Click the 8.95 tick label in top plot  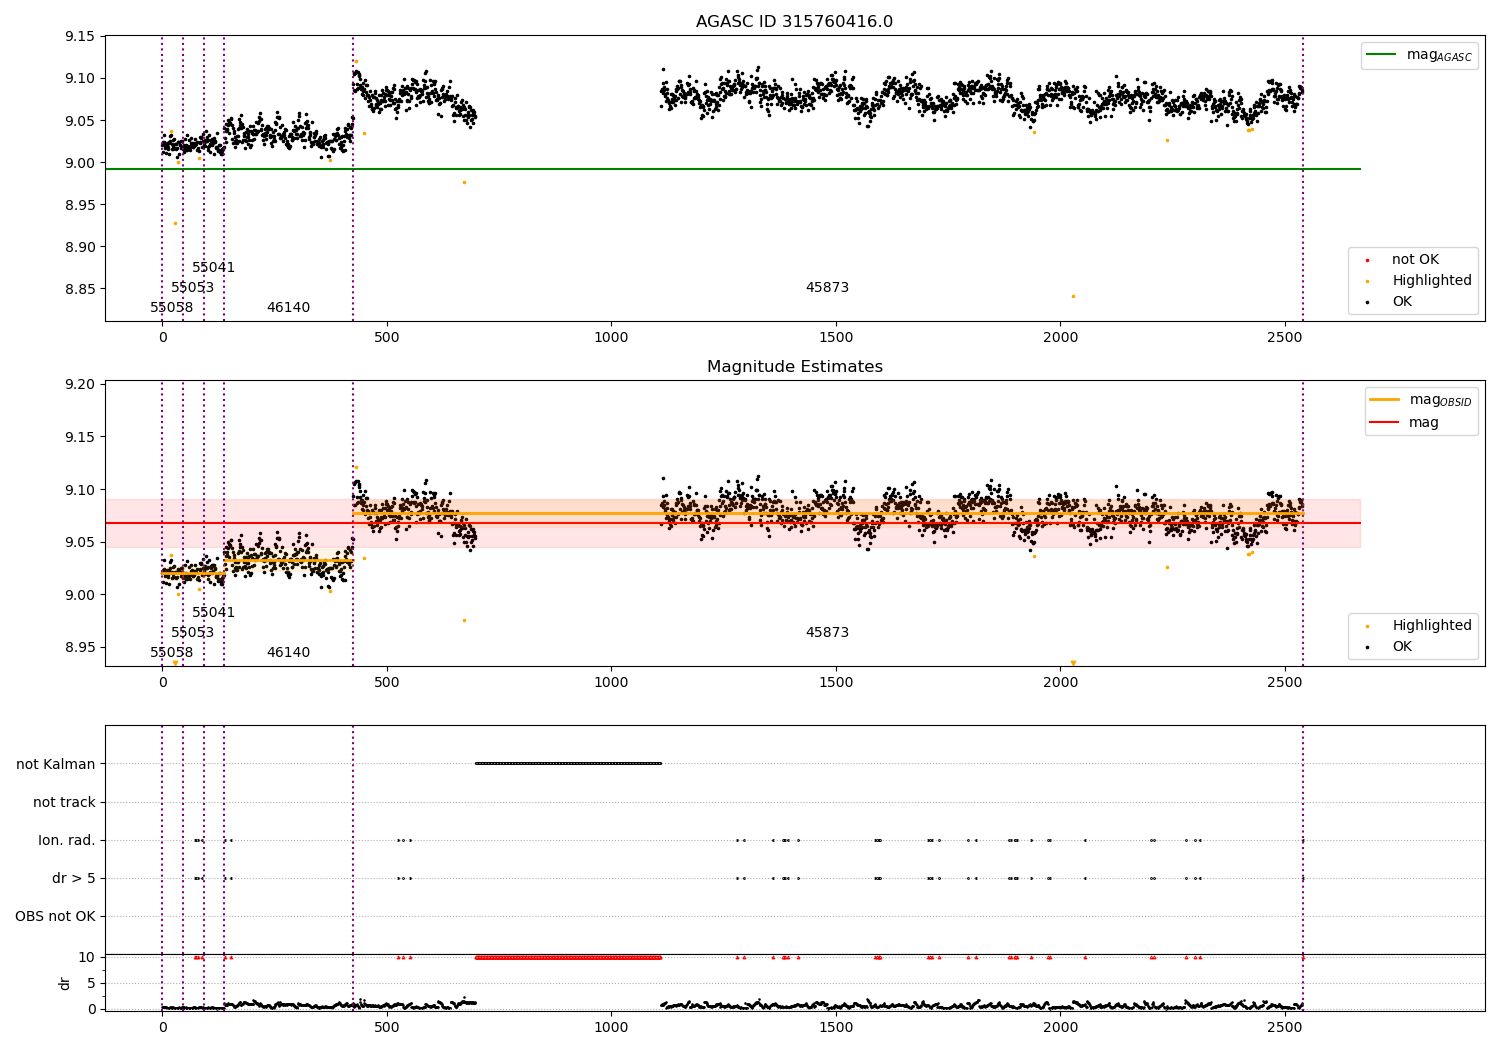point(79,206)
